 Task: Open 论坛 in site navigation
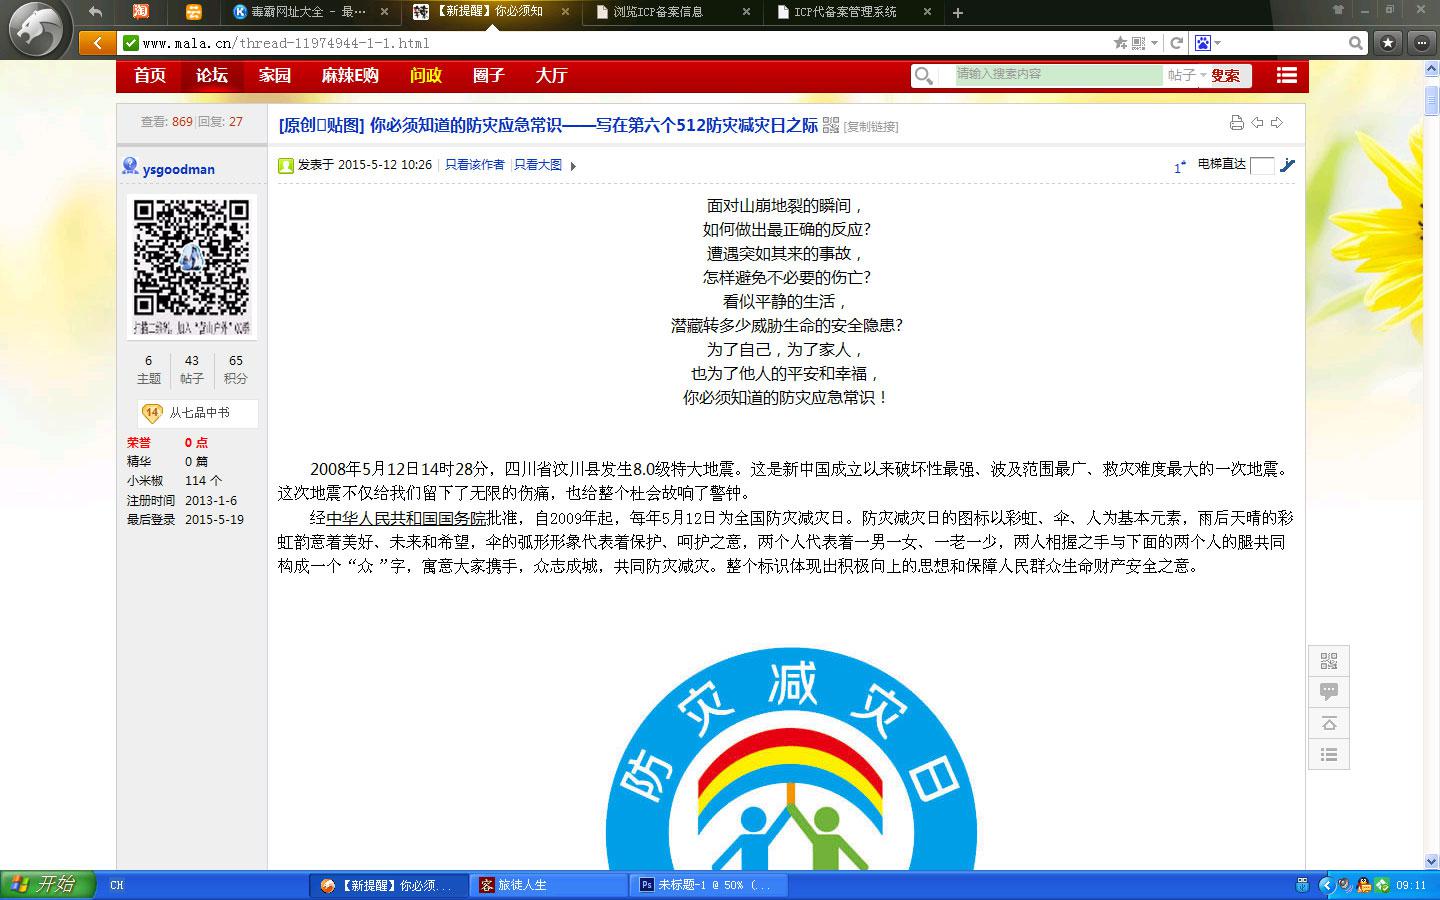[212, 75]
